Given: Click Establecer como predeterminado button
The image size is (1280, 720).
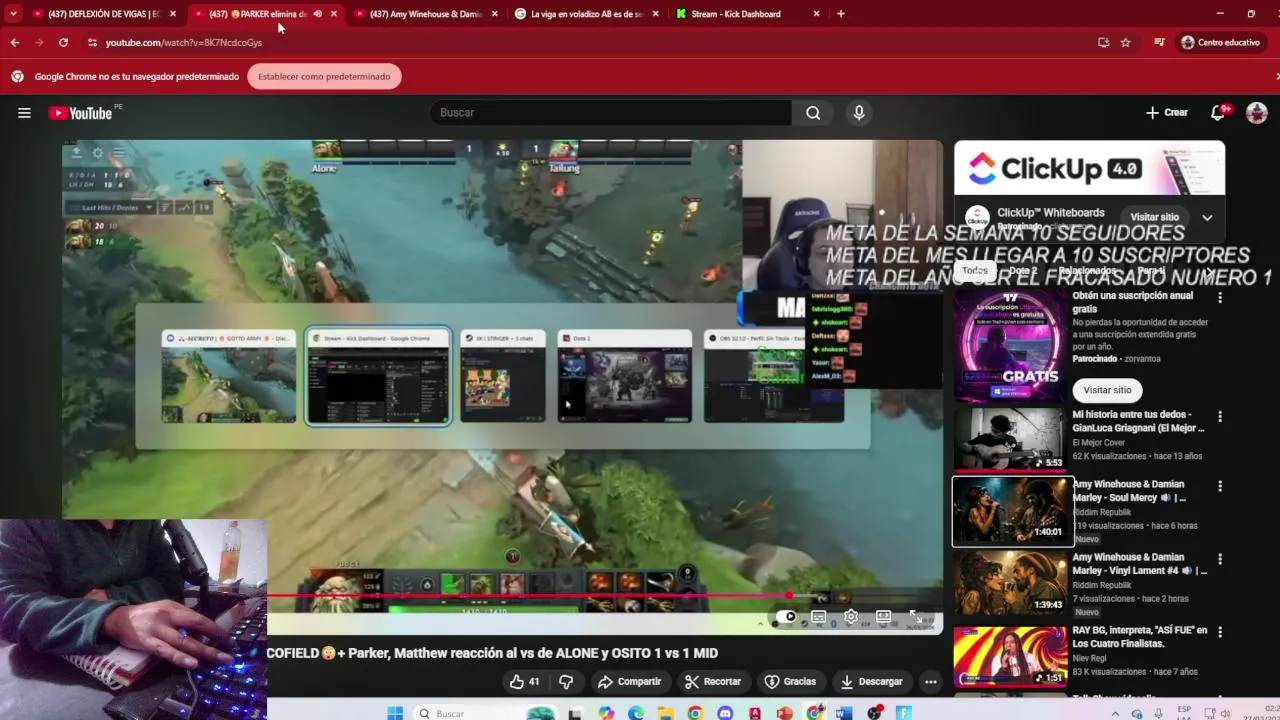Looking at the screenshot, I should pyautogui.click(x=324, y=76).
